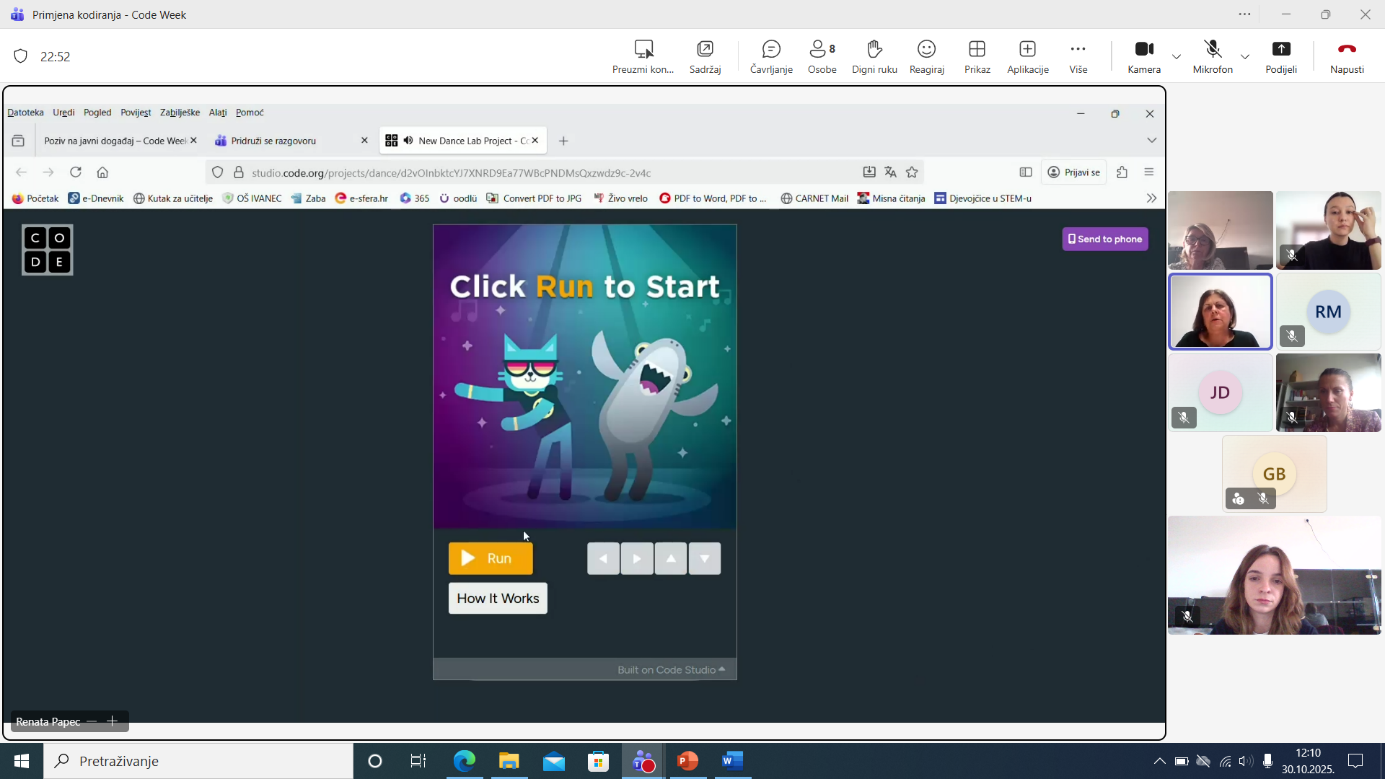Expand the Mikrofon options dropdown arrow
The image size is (1385, 779).
pyautogui.click(x=1245, y=57)
